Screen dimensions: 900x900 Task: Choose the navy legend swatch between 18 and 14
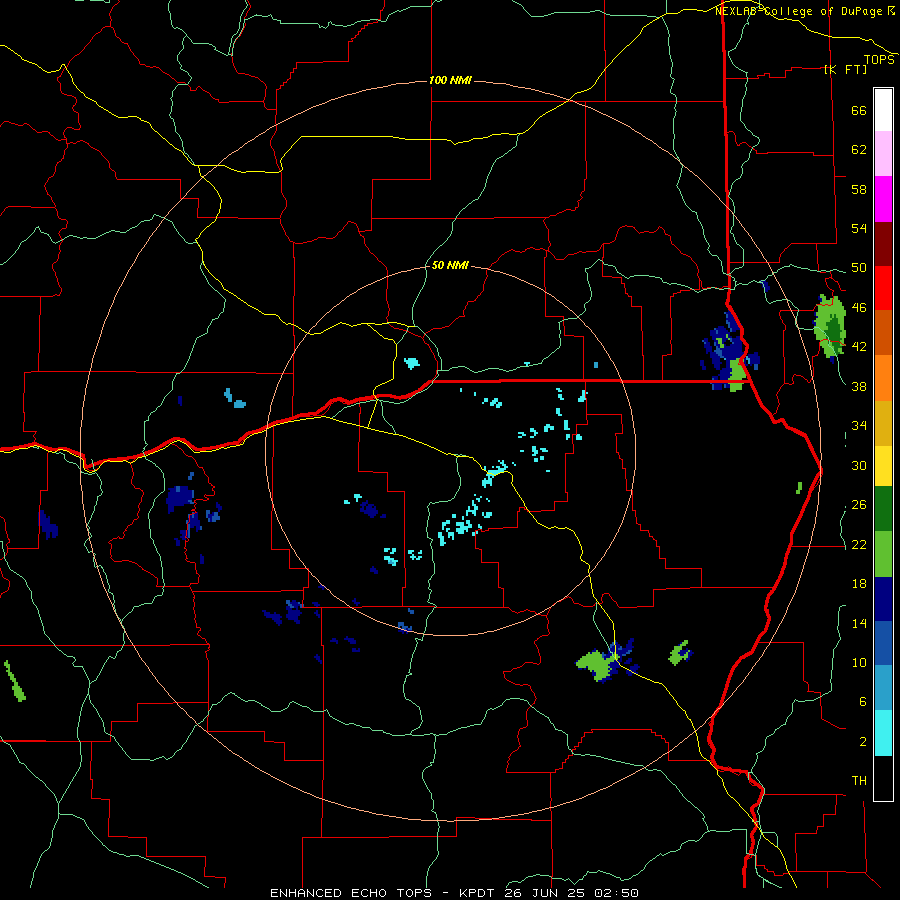[x=883, y=599]
